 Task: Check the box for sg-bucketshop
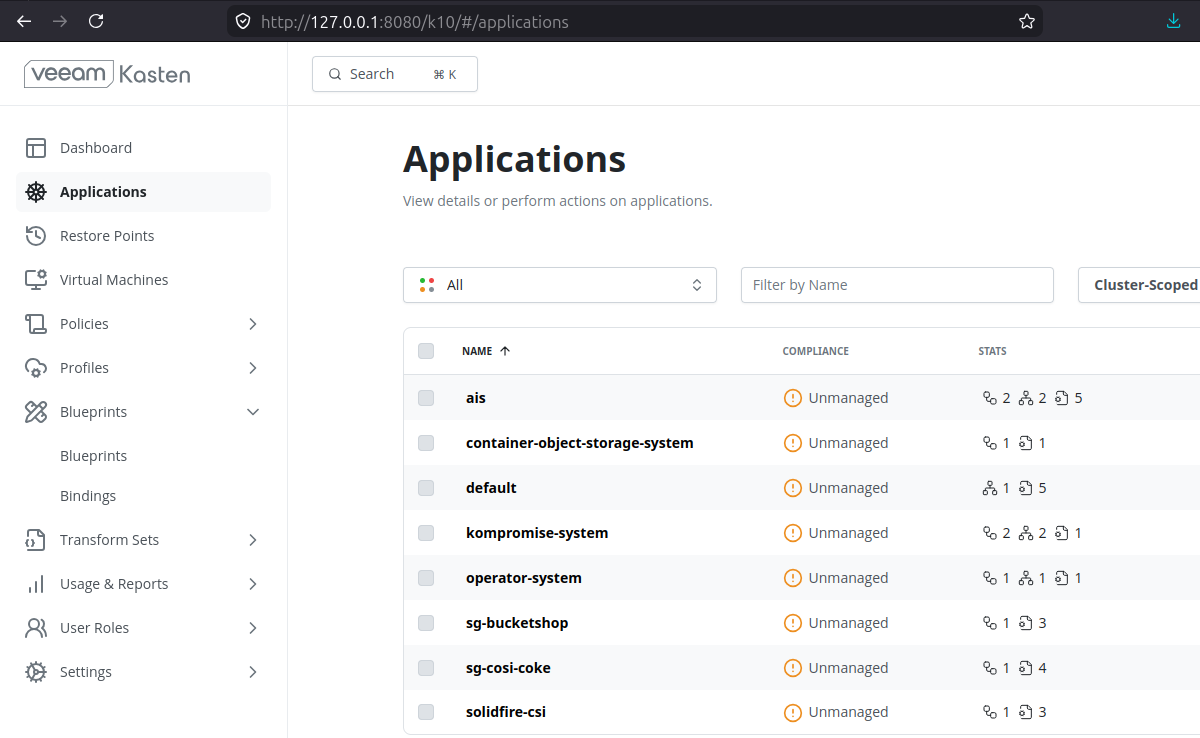coord(426,623)
